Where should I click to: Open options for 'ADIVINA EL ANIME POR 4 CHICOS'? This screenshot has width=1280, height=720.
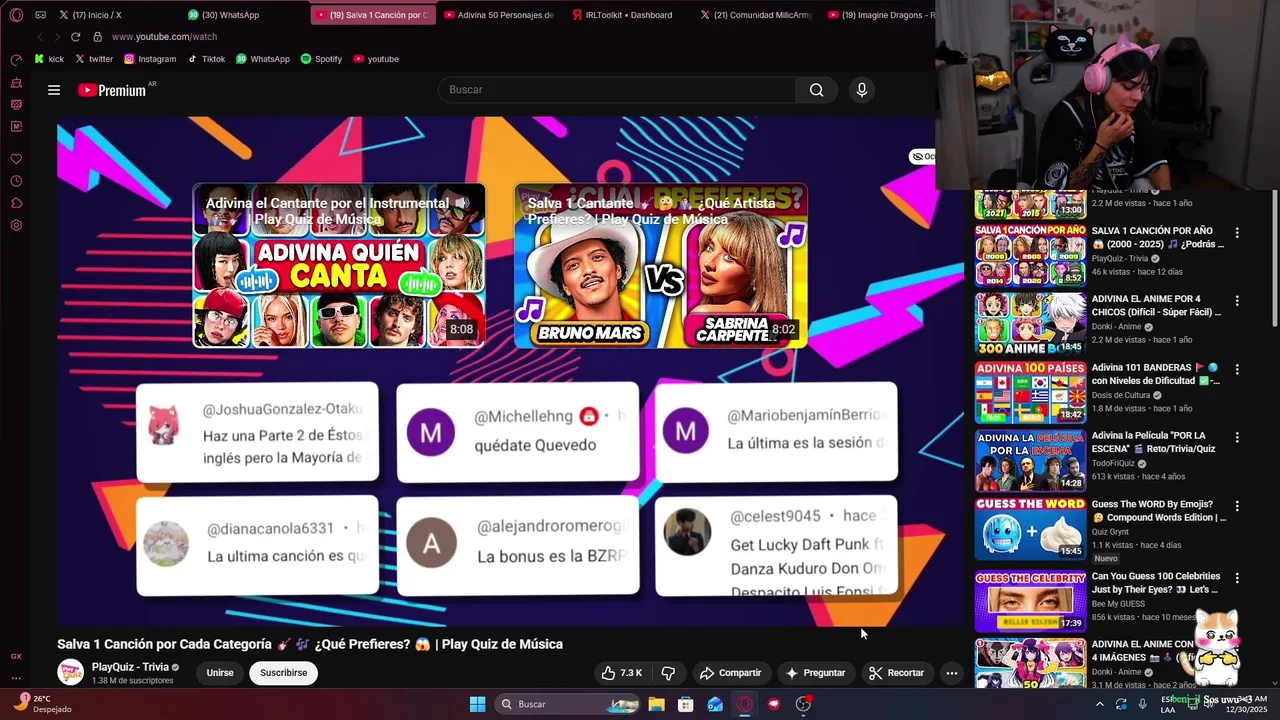(x=1237, y=300)
